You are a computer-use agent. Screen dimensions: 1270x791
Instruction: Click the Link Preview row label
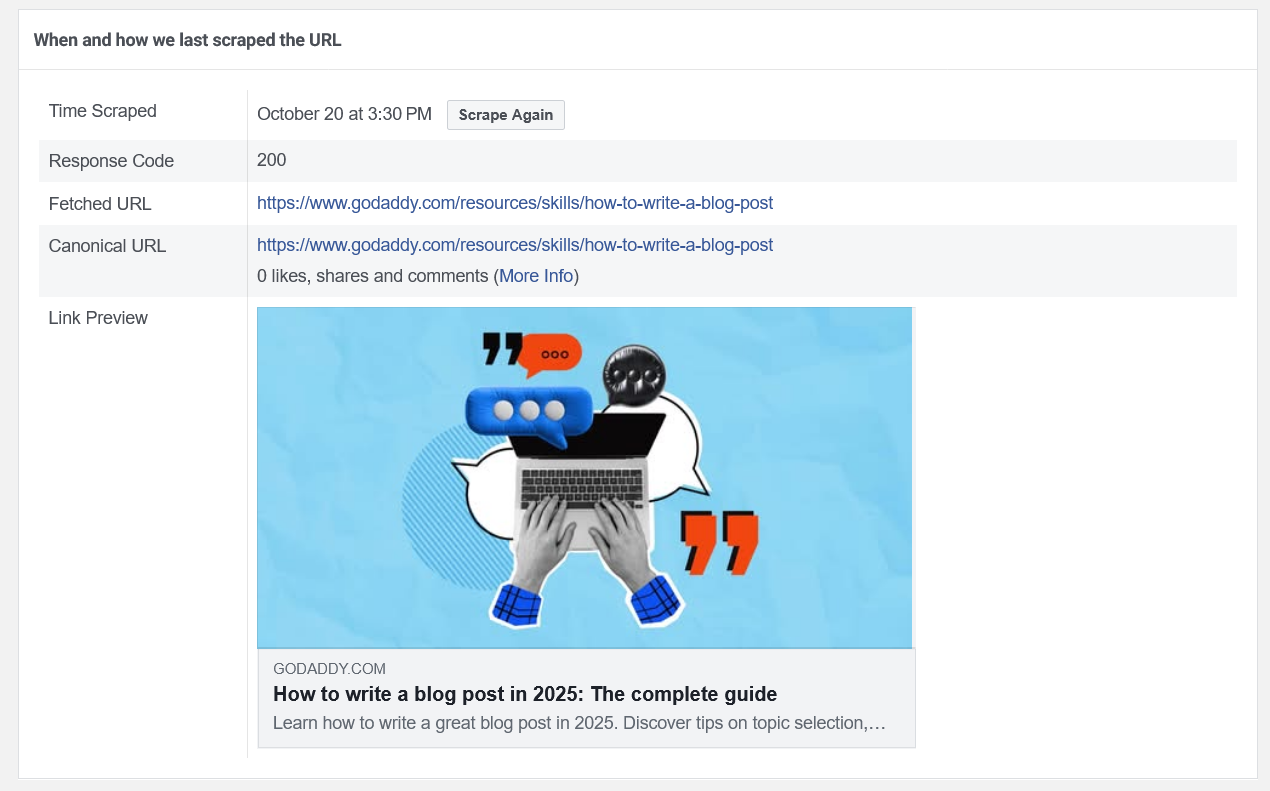98,318
